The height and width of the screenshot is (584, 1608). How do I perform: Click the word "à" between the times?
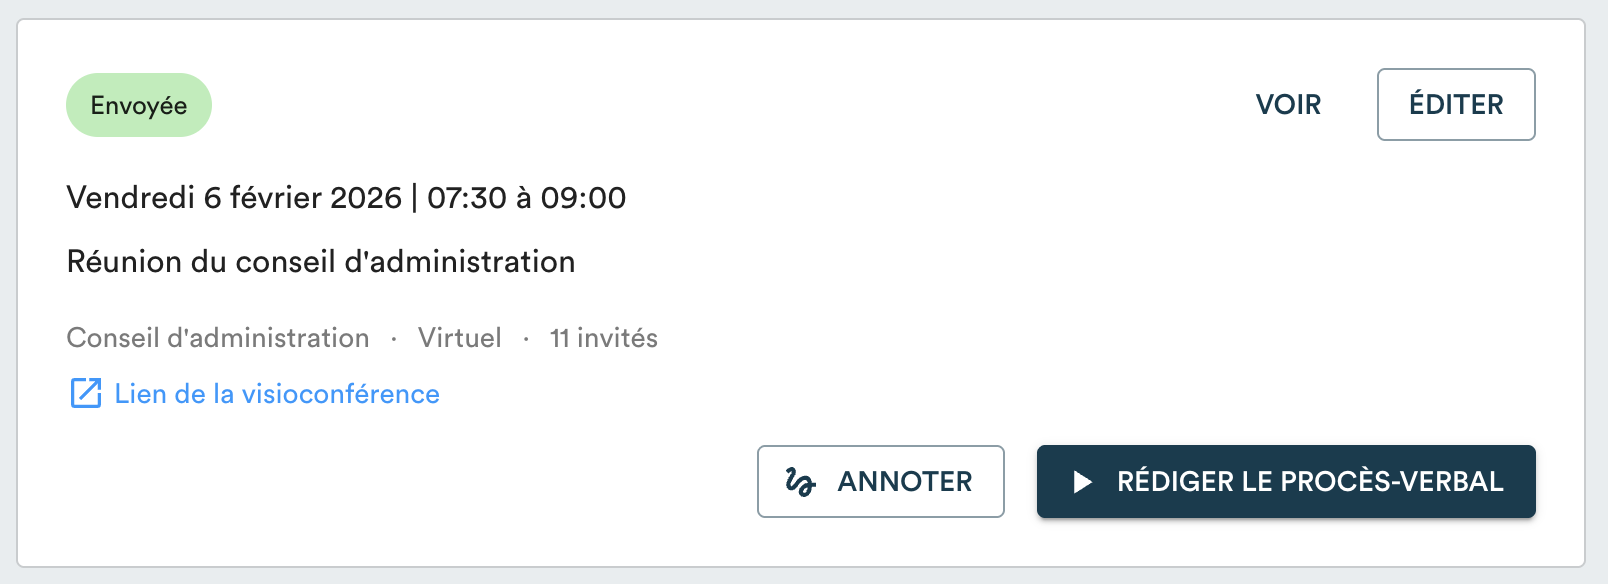(523, 198)
